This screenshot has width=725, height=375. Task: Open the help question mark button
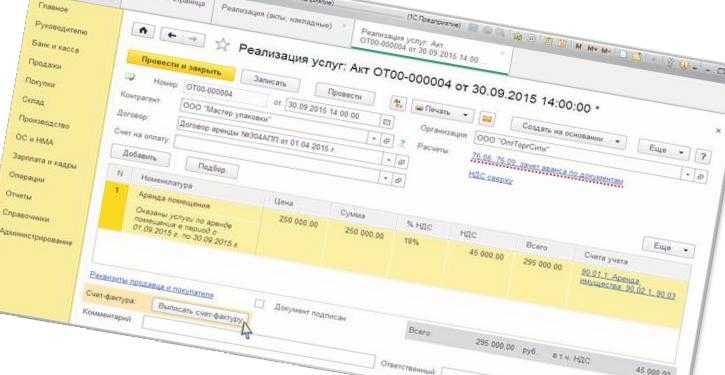(703, 156)
